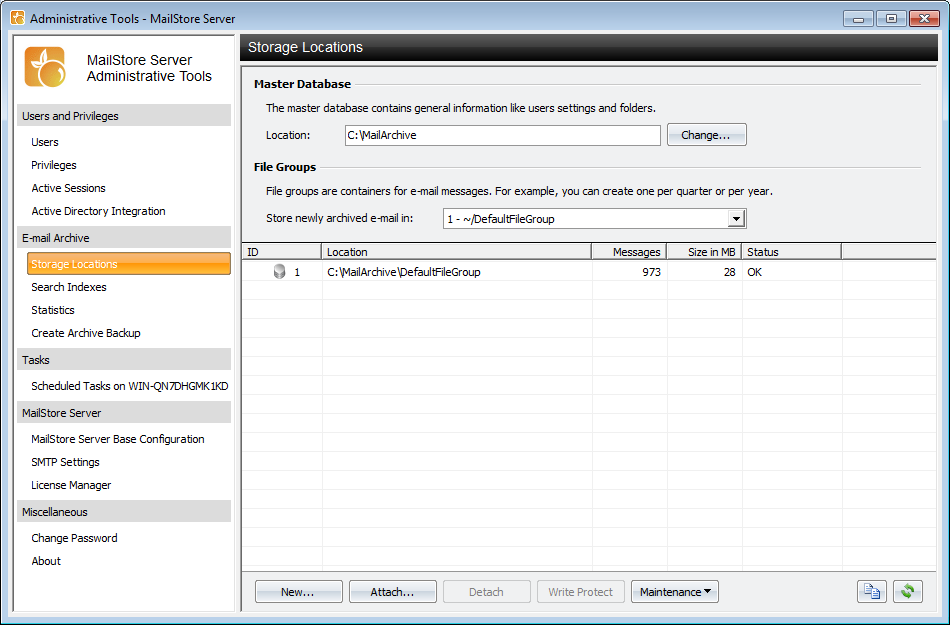
Task: Click the Users and Privileges section header
Action: (x=124, y=116)
